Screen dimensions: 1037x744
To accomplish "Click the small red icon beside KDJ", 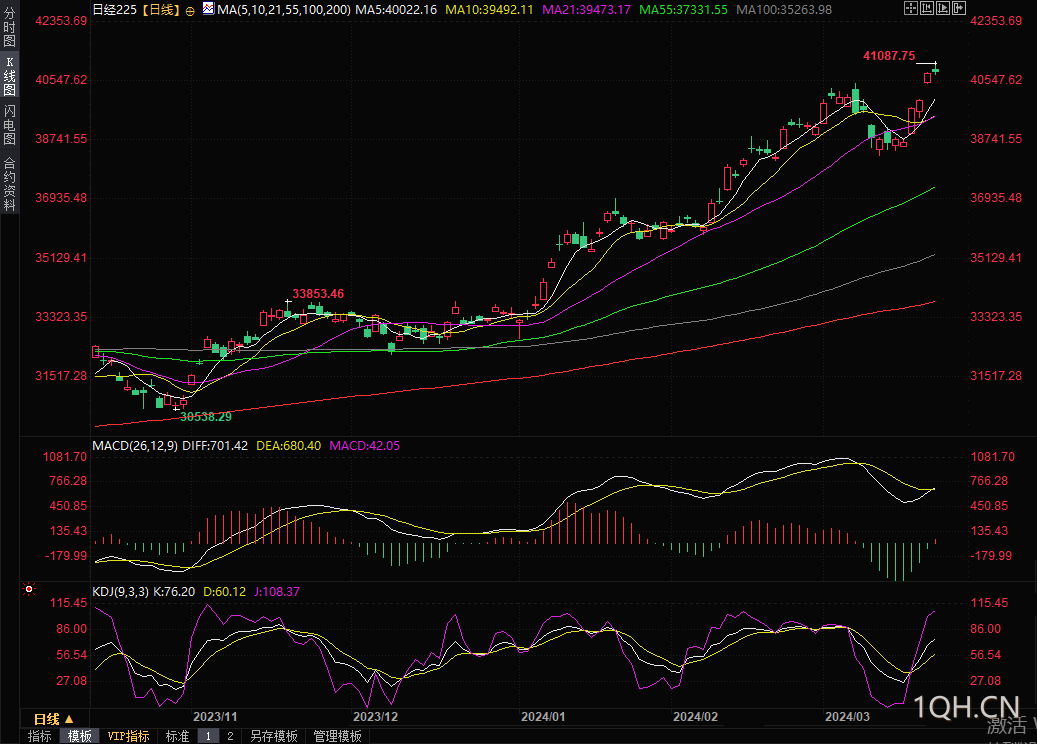I will tap(29, 591).
